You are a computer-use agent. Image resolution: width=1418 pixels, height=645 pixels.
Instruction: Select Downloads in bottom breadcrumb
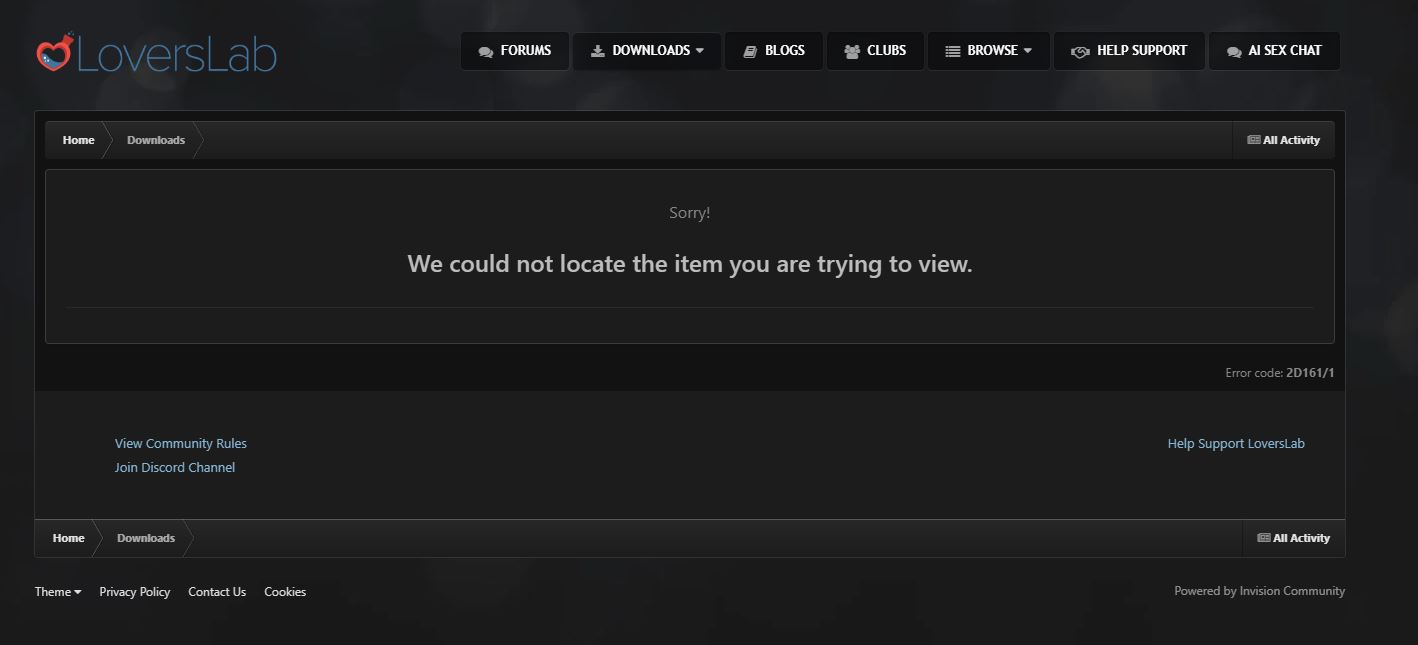click(x=146, y=538)
